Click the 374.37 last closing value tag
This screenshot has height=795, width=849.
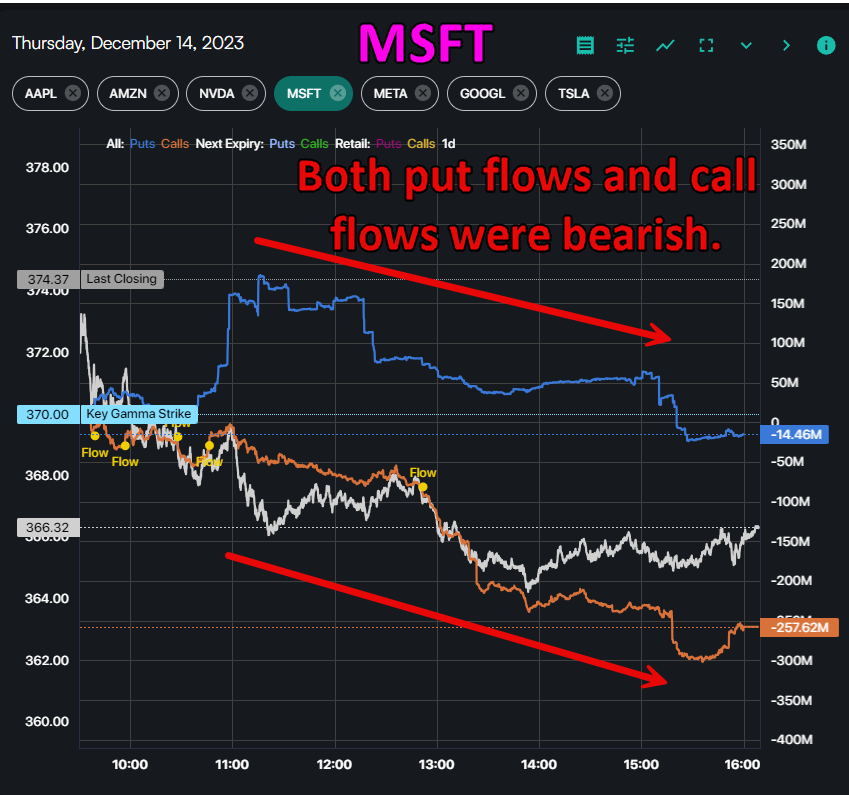point(48,279)
